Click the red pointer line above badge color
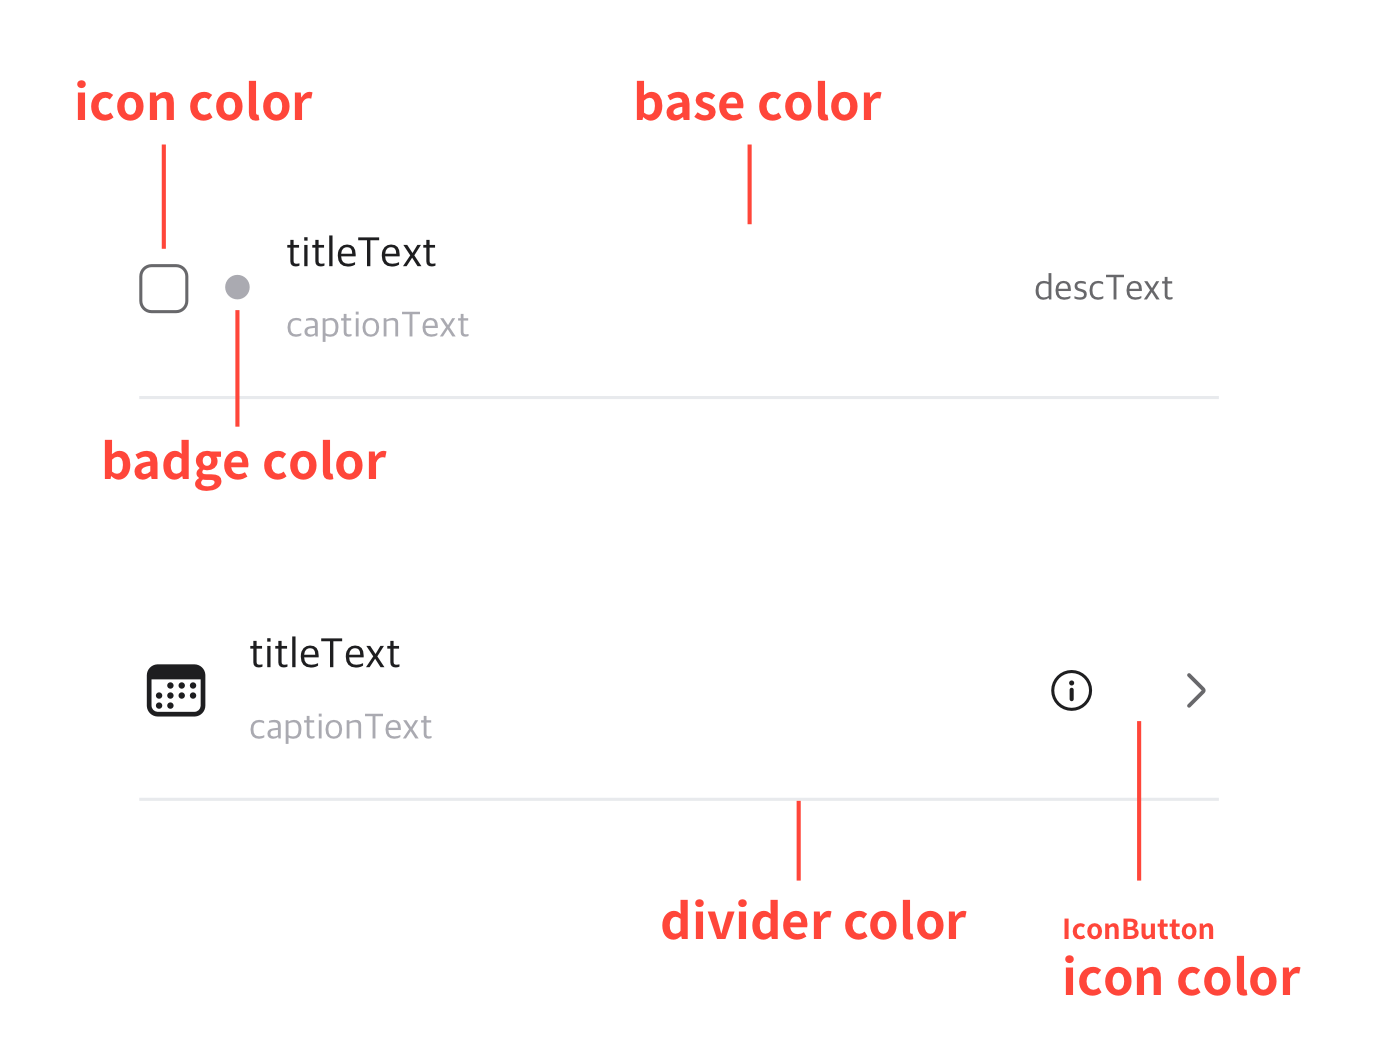Image resolution: width=1388 pixels, height=1064 pixels. [x=237, y=368]
